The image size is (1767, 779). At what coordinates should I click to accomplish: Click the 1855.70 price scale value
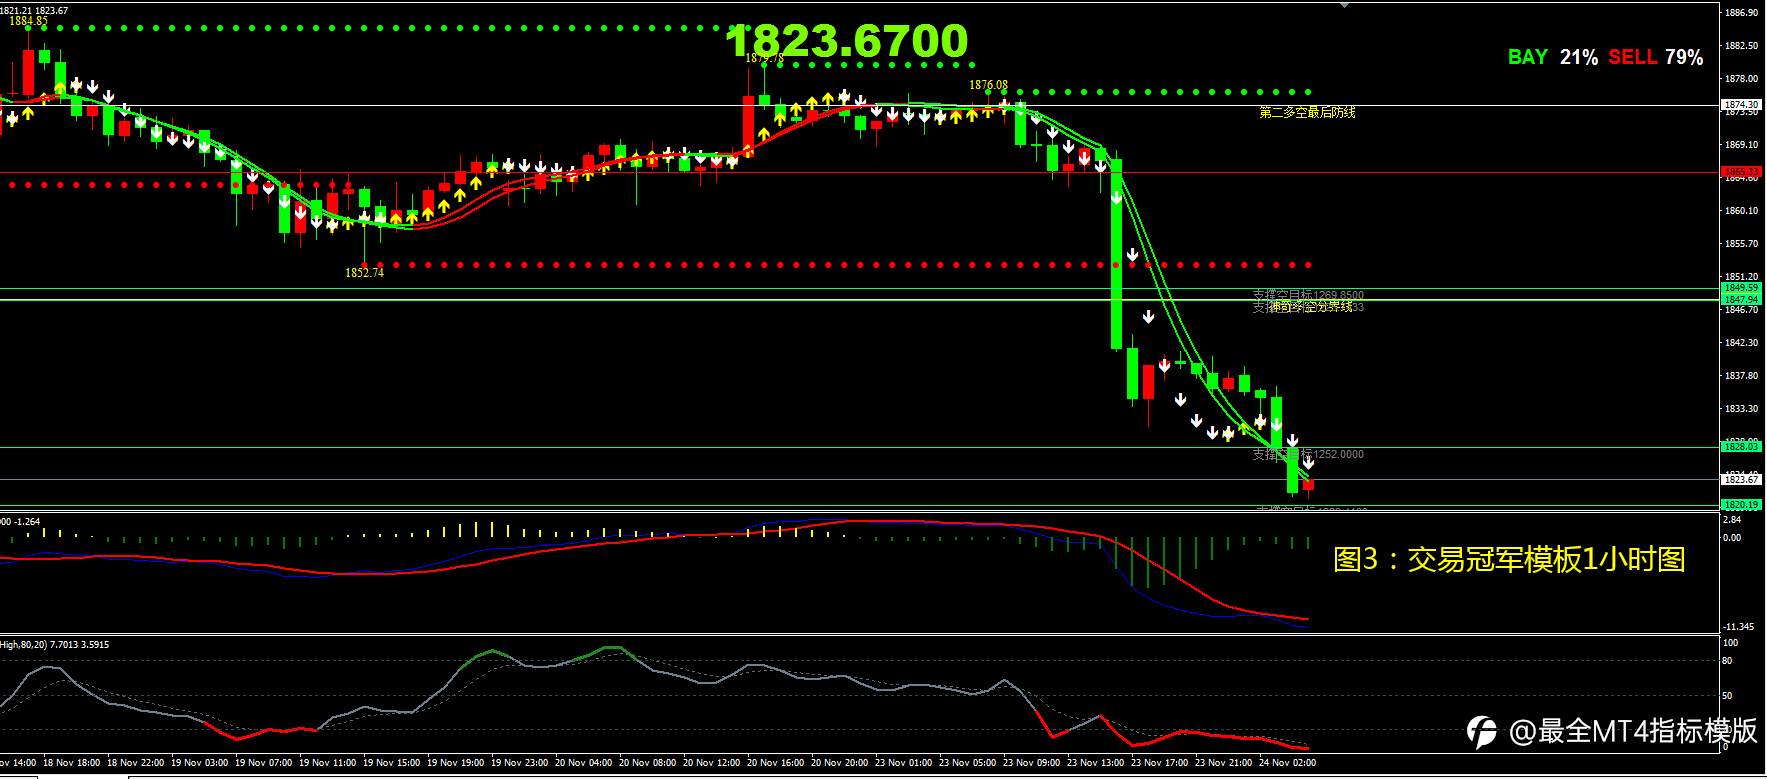click(1741, 244)
